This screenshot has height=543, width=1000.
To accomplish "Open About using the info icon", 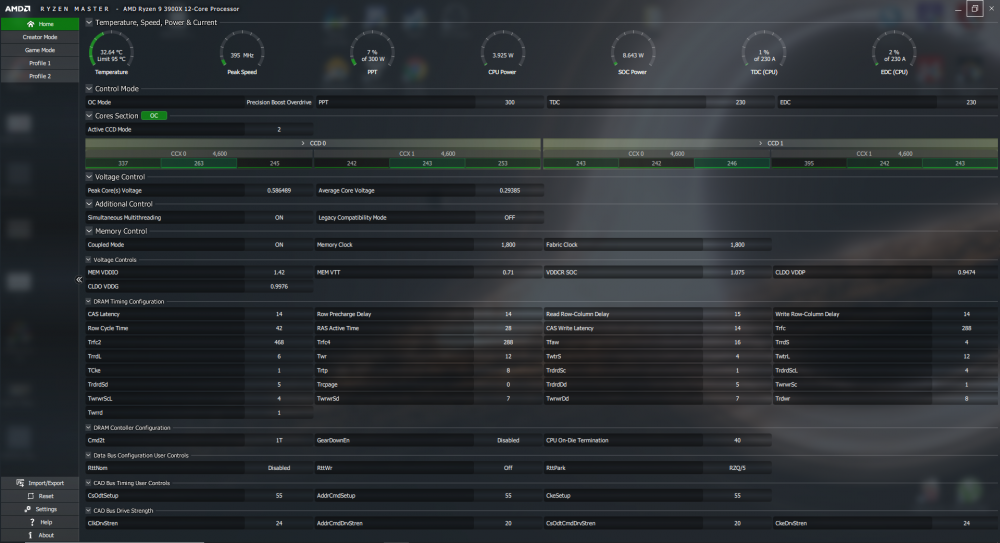I will (x=30, y=535).
